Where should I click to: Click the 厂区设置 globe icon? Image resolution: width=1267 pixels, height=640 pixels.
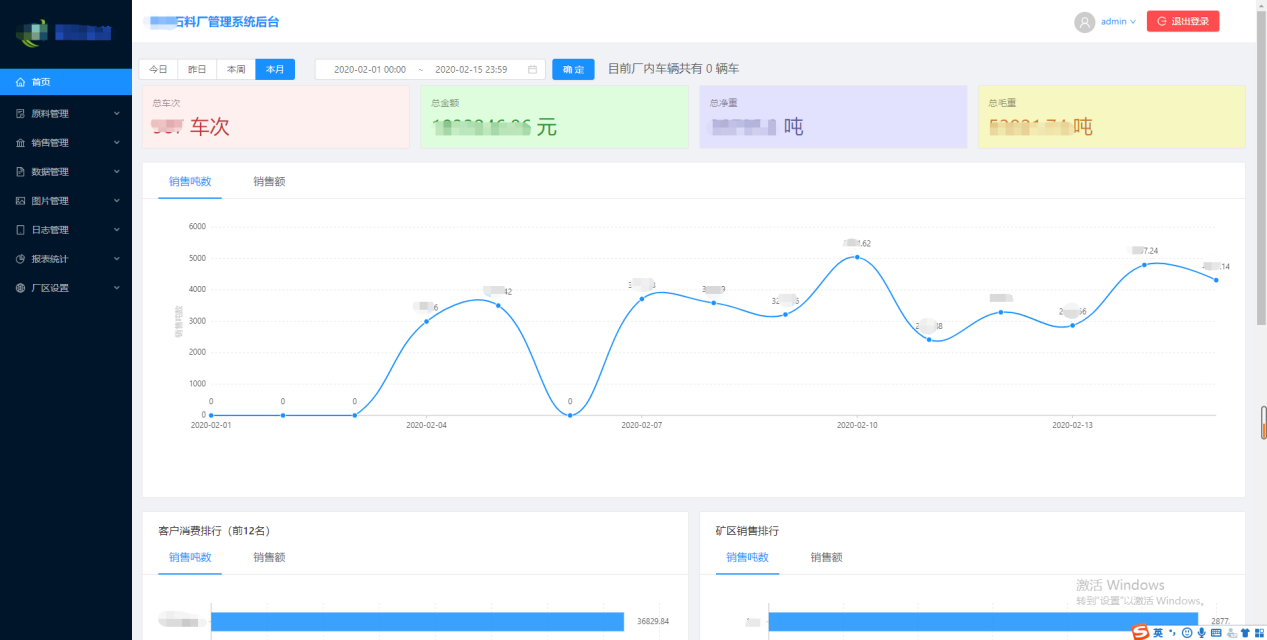pyautogui.click(x=21, y=288)
